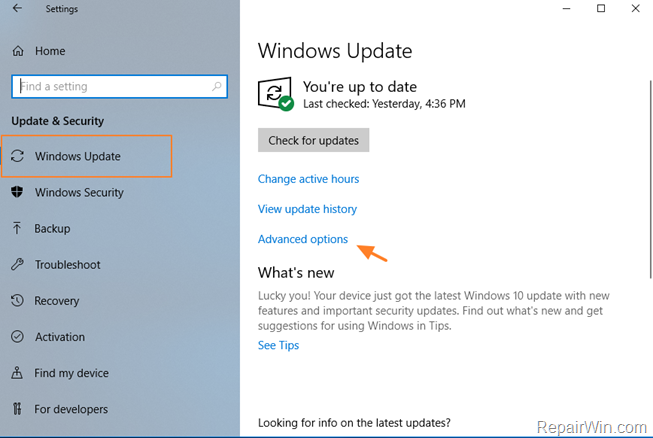Open Change active hours link
Viewport: 653px width, 438px height.
pyautogui.click(x=308, y=179)
